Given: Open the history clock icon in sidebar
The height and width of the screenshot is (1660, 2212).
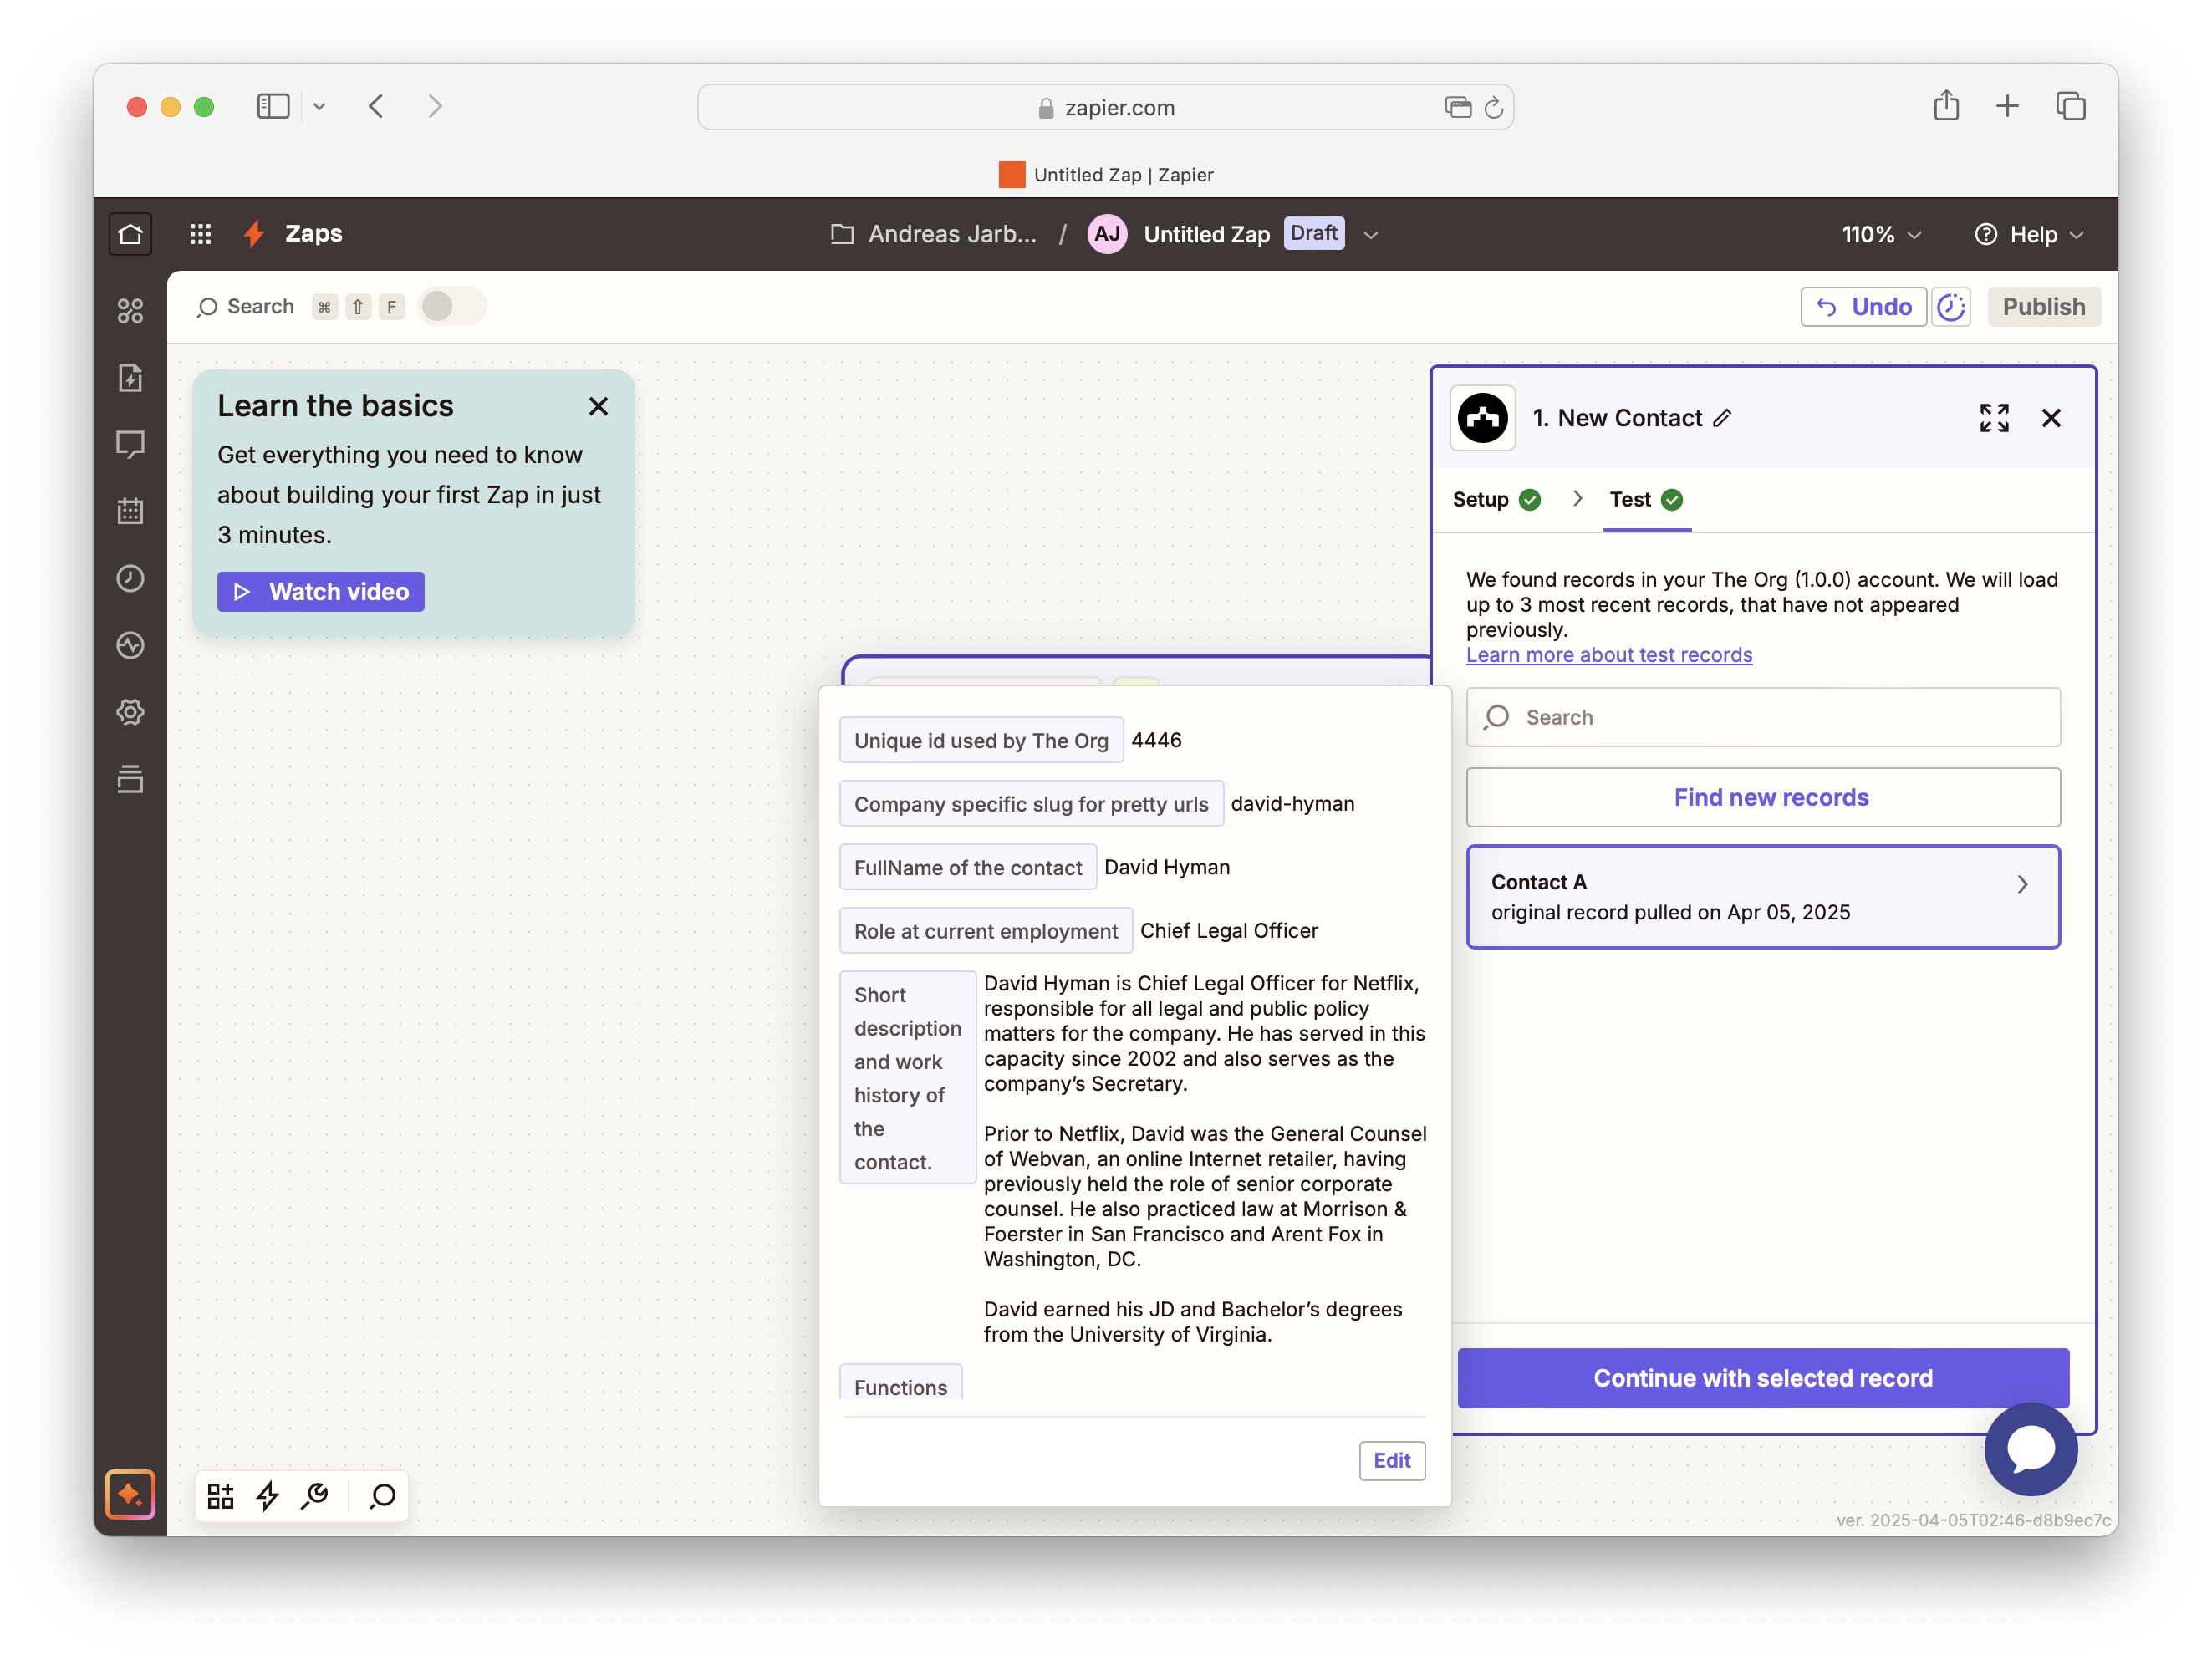Looking at the screenshot, I should pyautogui.click(x=130, y=578).
